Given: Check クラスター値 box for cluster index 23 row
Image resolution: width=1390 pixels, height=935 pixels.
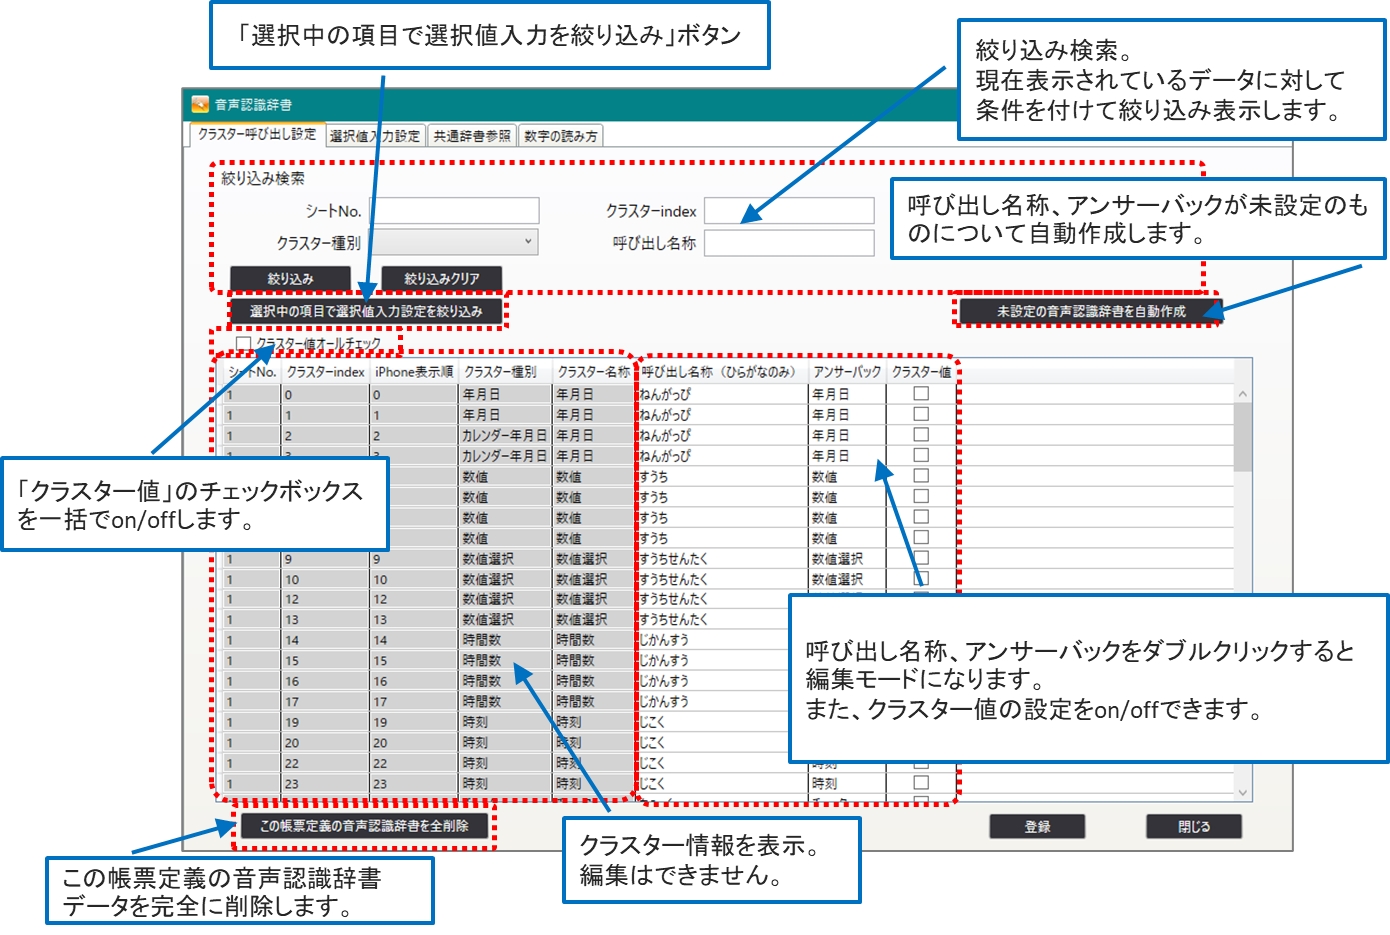Looking at the screenshot, I should point(921,783).
